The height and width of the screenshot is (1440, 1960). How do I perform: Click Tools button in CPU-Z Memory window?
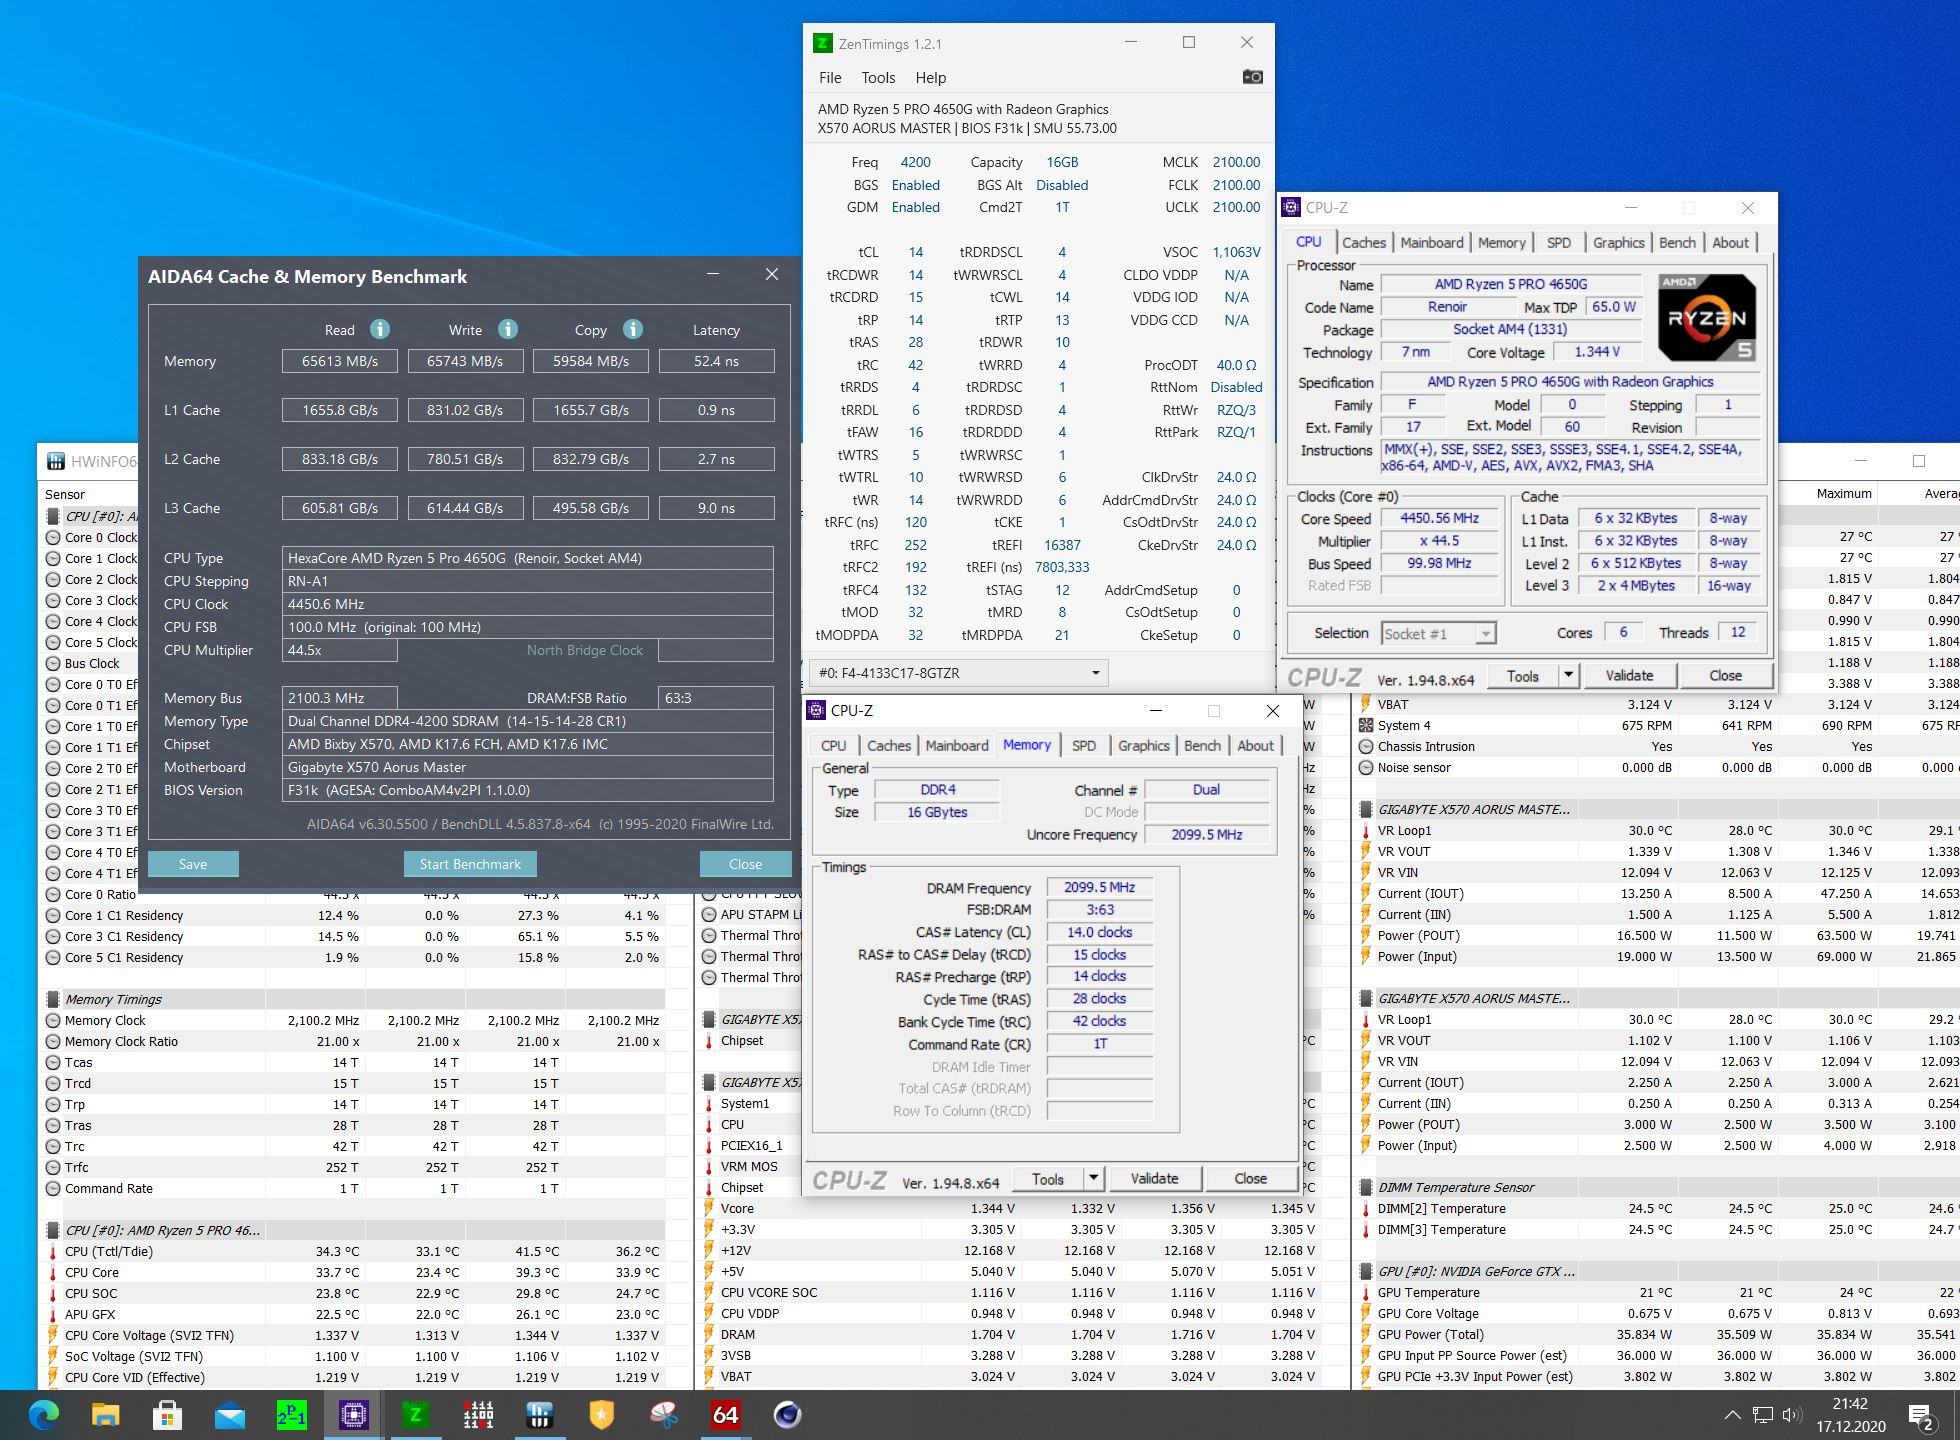click(x=1047, y=1179)
